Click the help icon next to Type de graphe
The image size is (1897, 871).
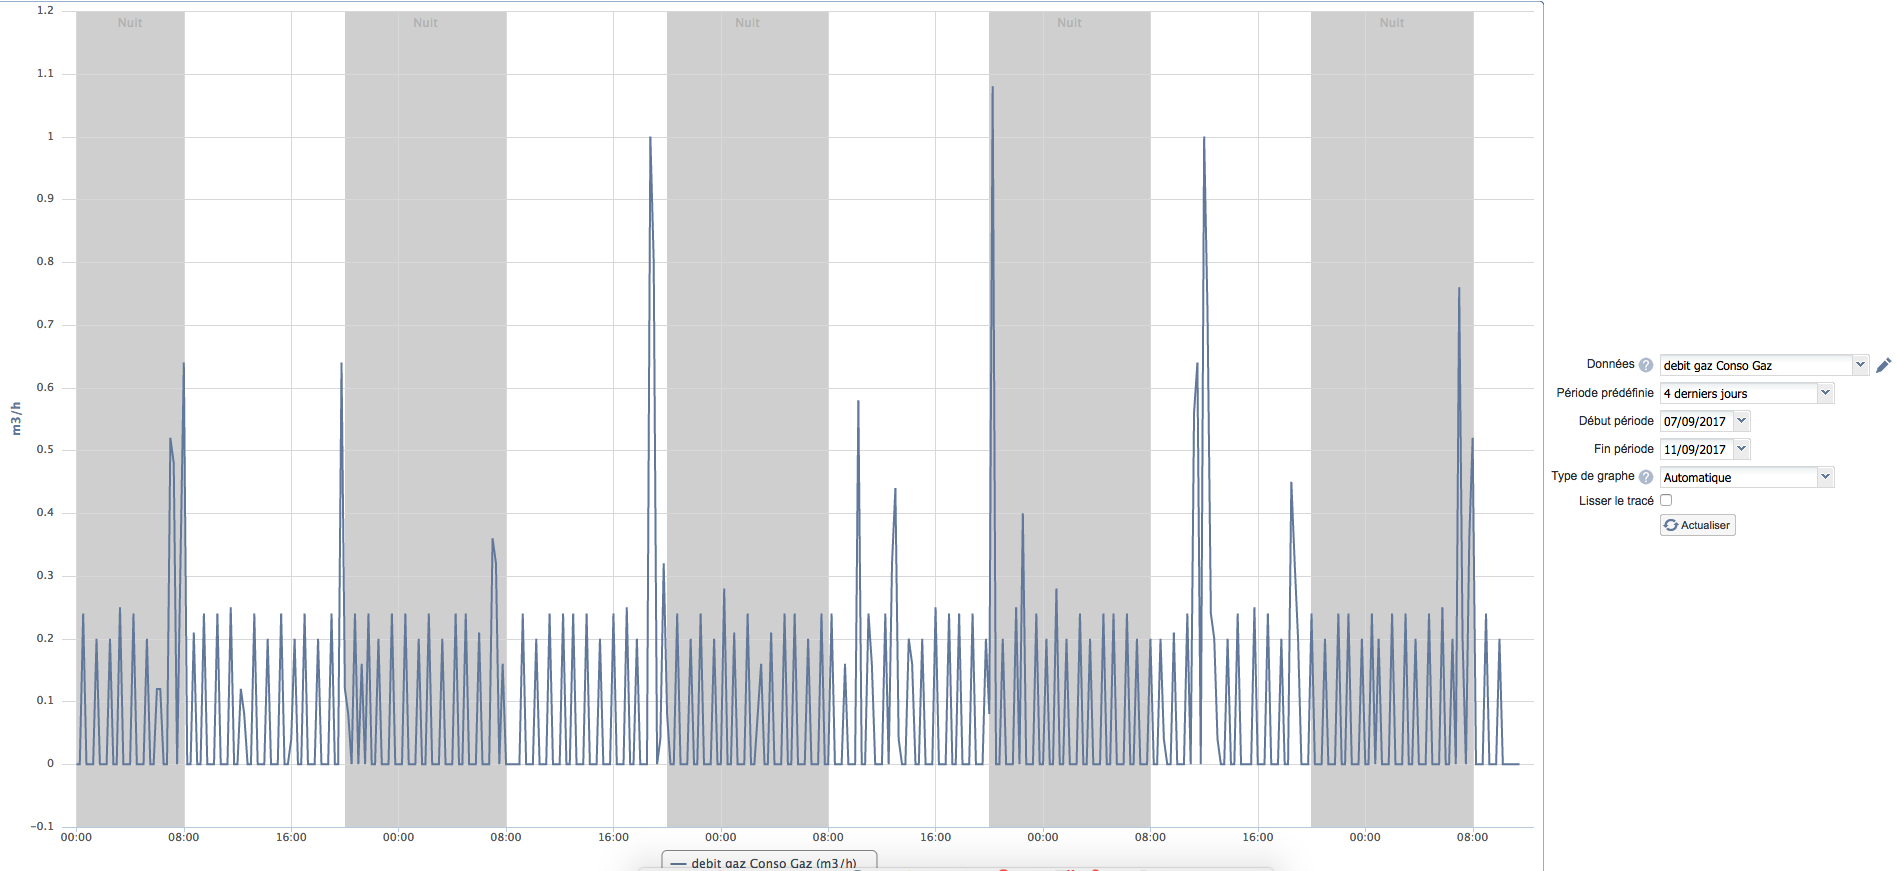pos(1645,477)
